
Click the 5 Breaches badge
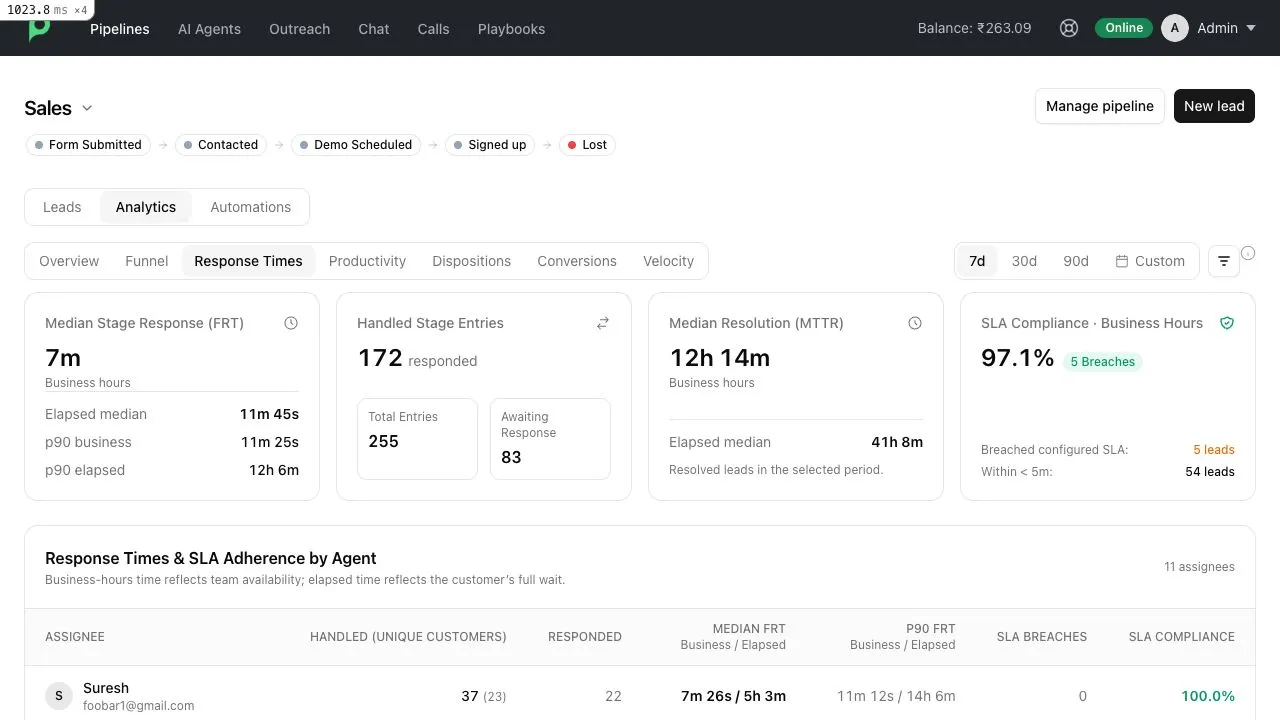click(x=1103, y=362)
